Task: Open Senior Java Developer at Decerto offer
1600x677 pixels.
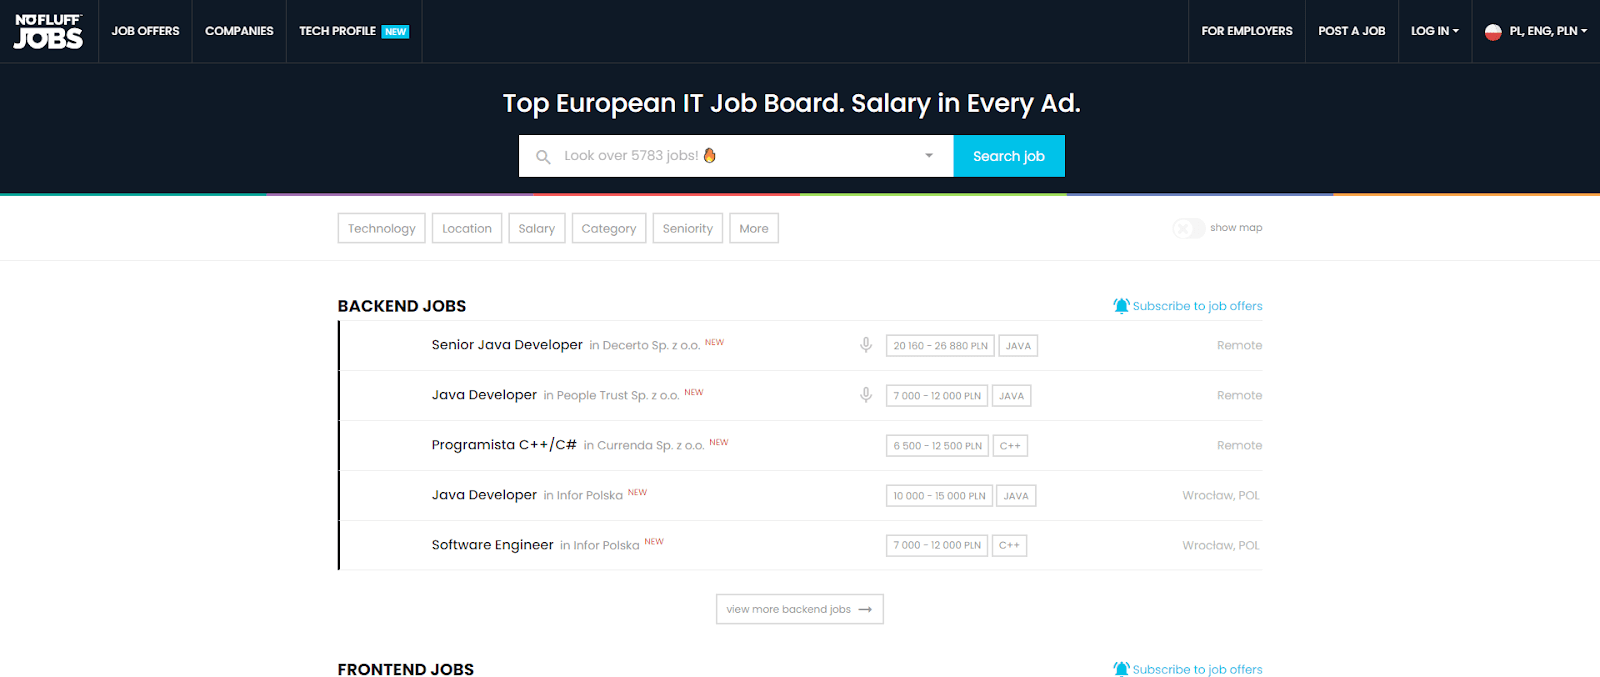Action: coord(801,345)
